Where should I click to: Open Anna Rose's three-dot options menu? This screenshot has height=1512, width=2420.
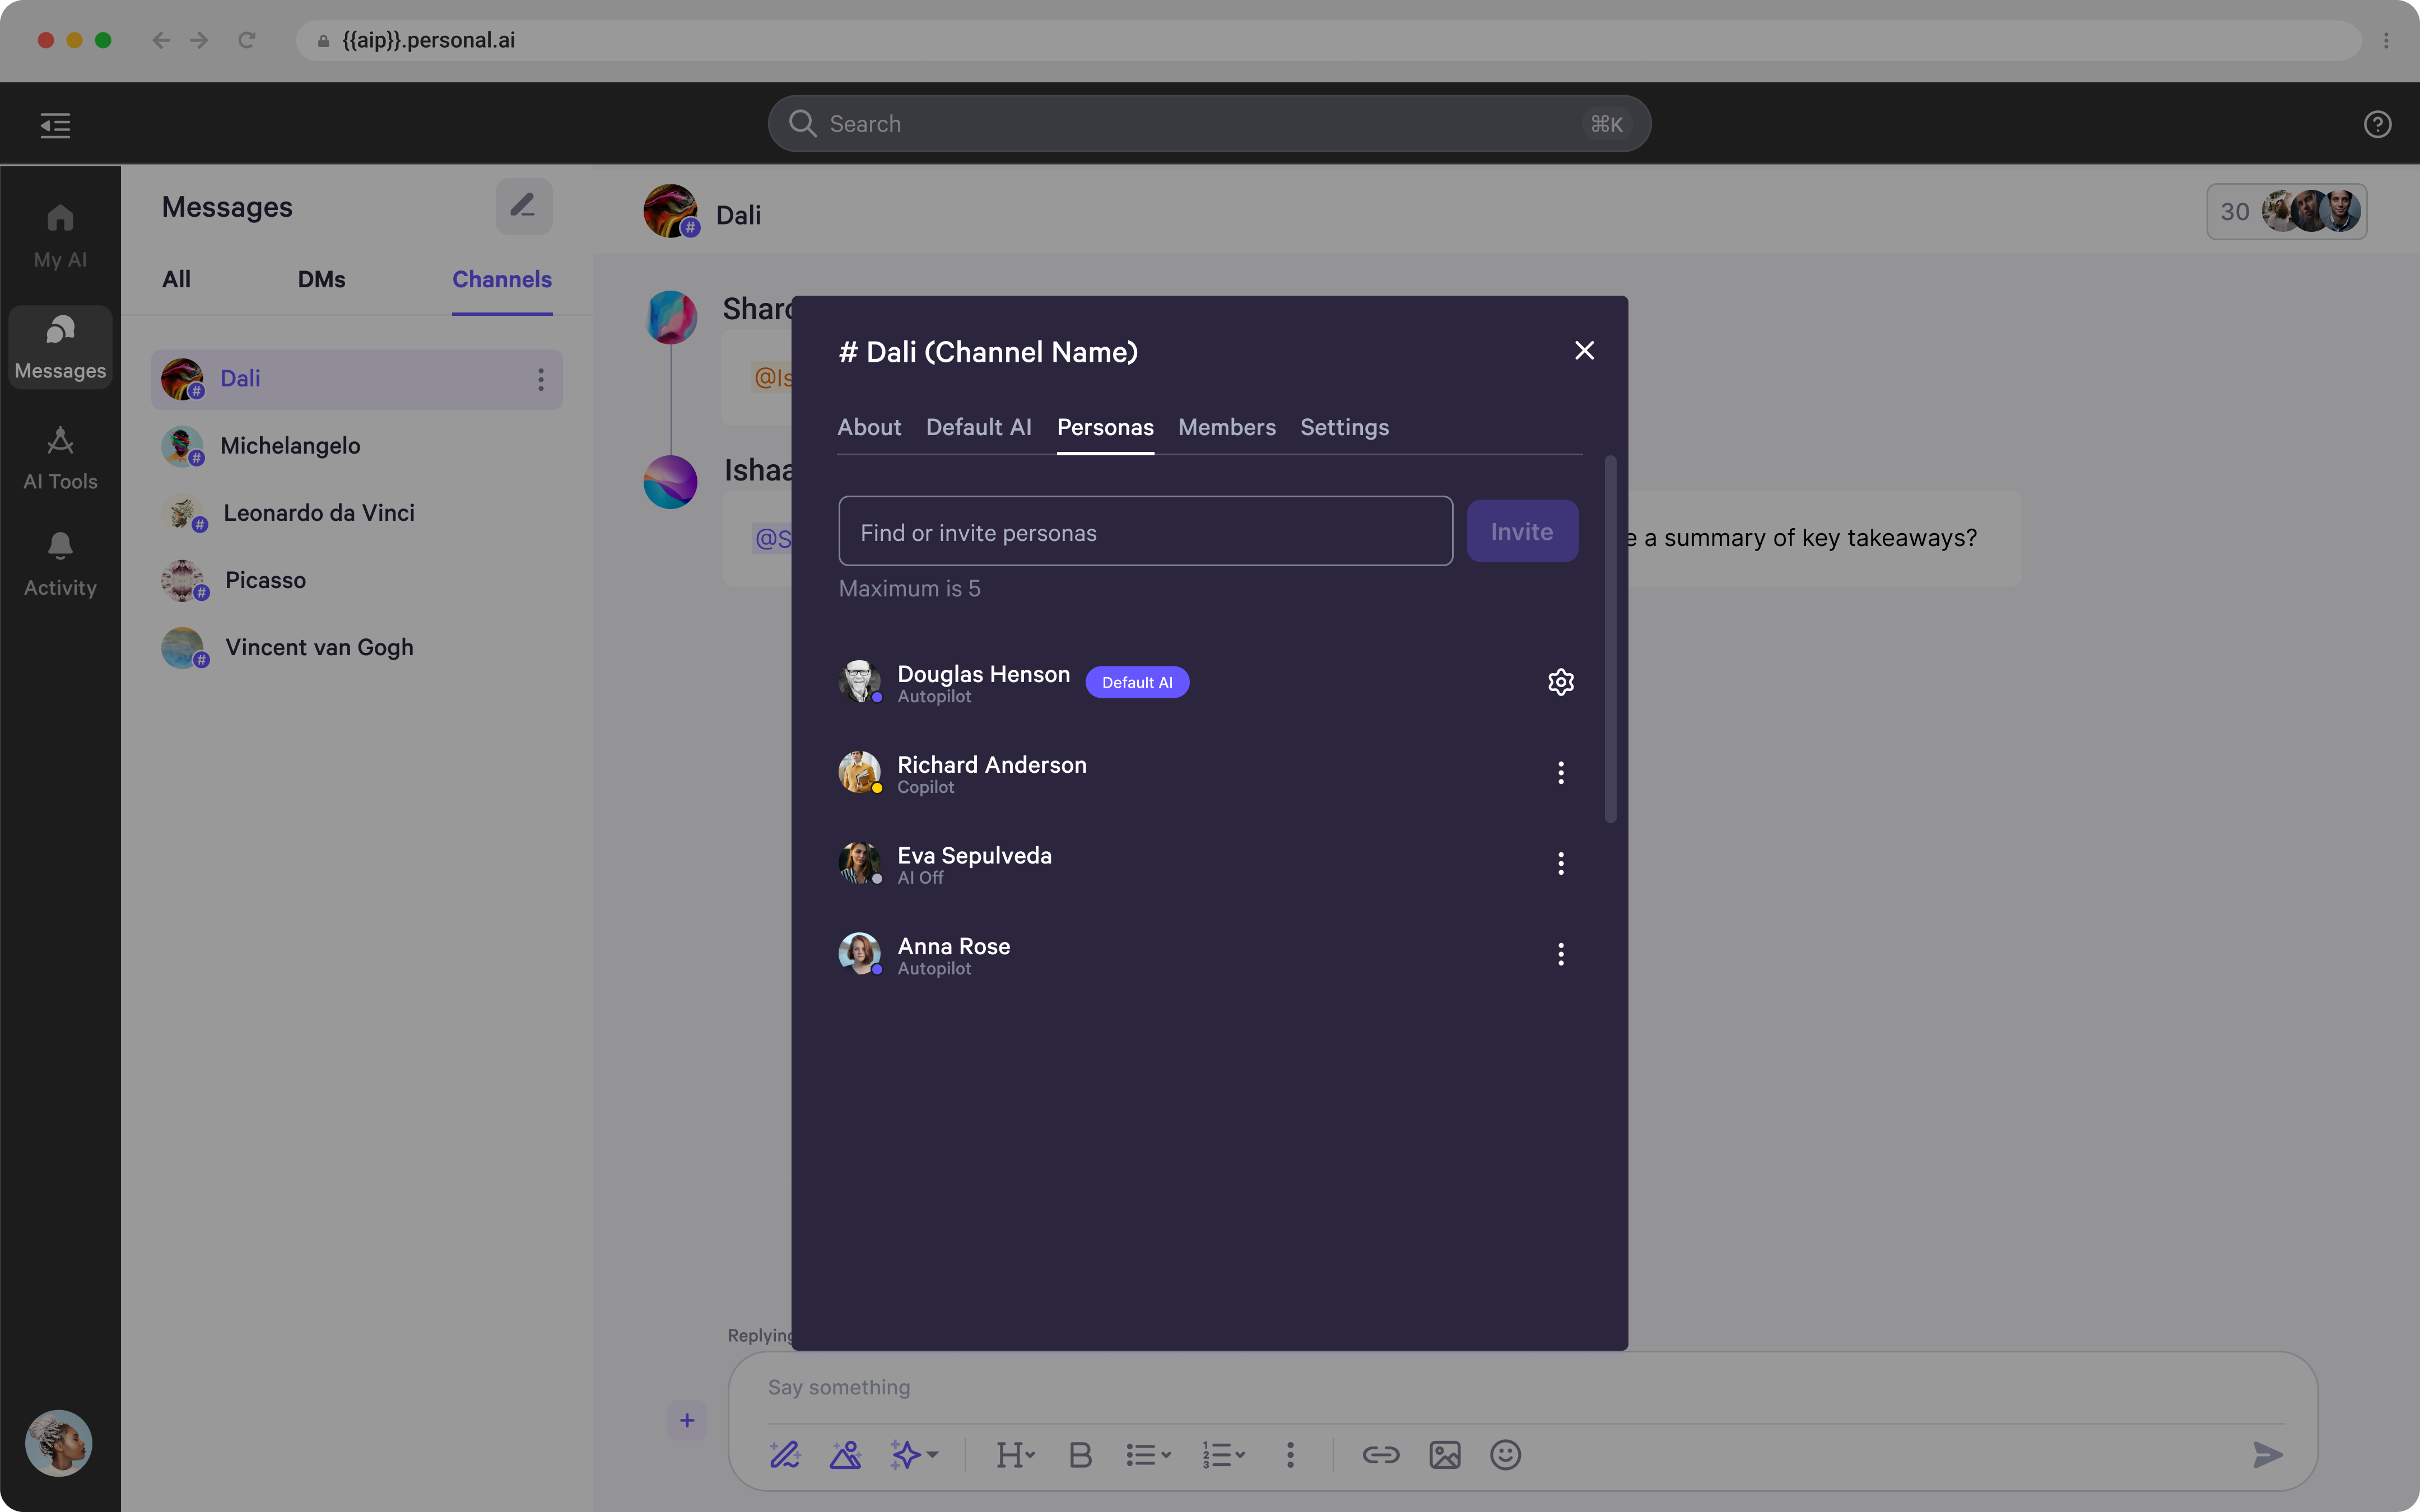point(1560,954)
